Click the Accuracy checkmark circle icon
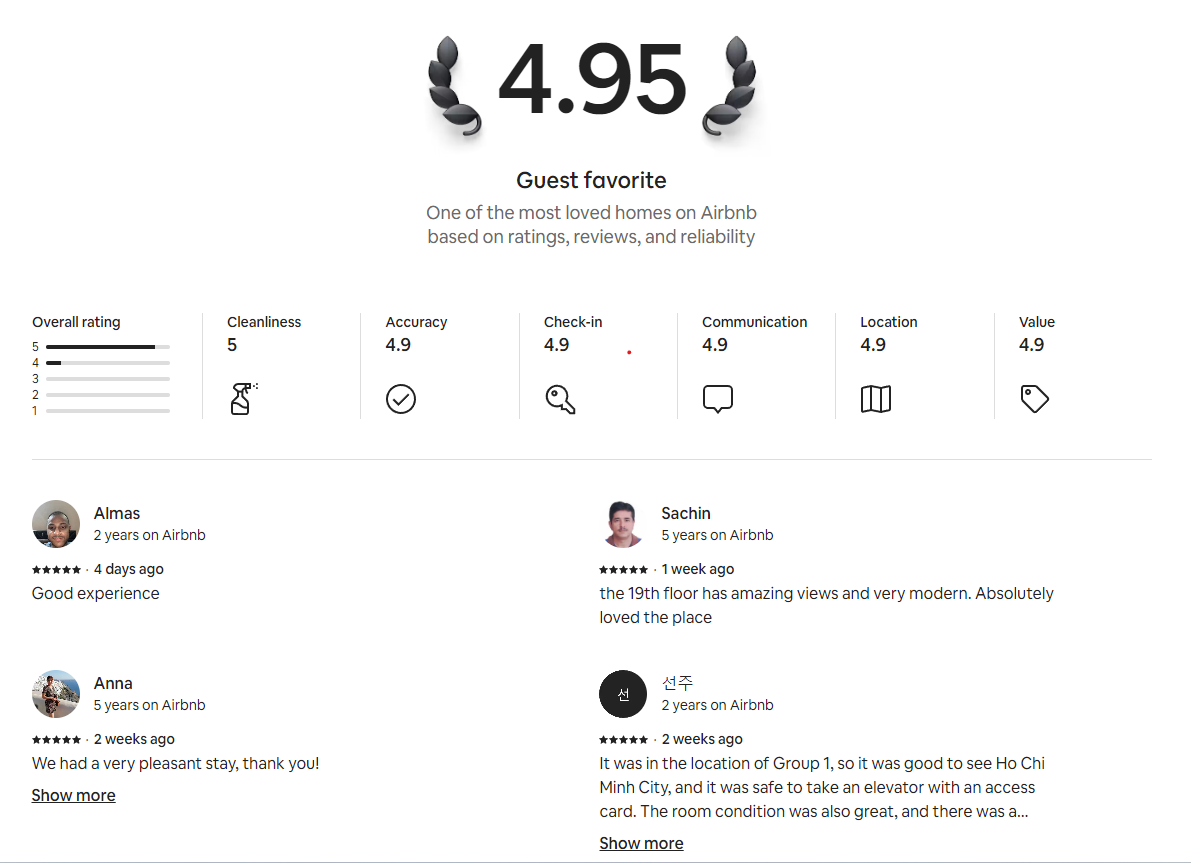 tap(400, 399)
